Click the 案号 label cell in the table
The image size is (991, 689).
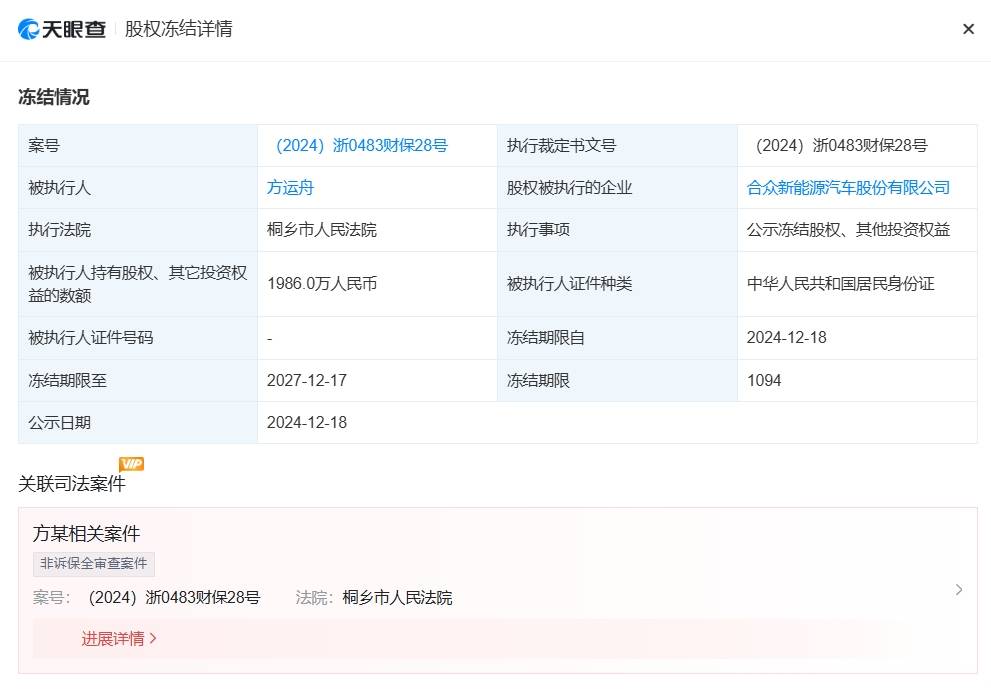(x=138, y=145)
